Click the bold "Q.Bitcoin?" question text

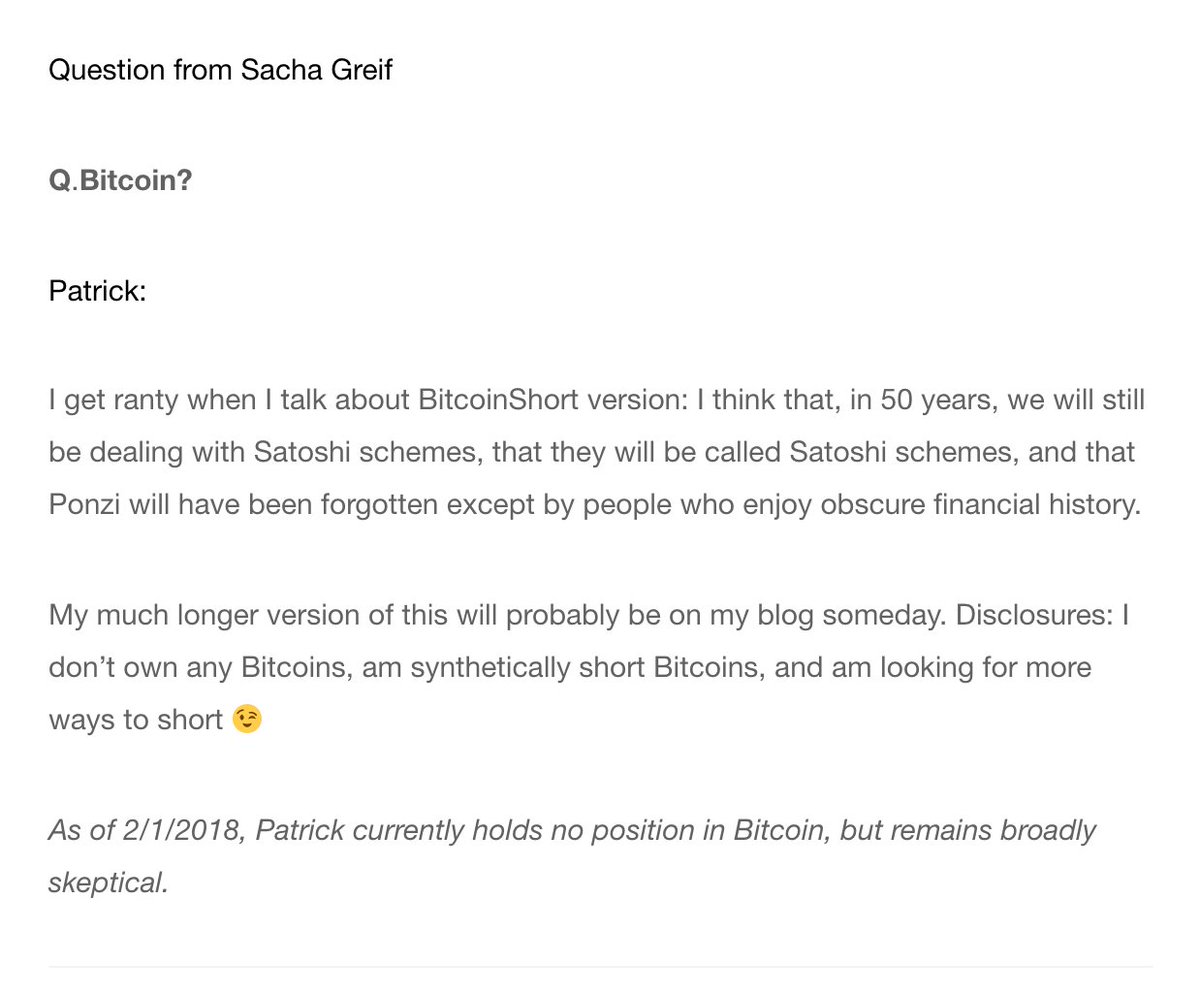[x=120, y=184]
